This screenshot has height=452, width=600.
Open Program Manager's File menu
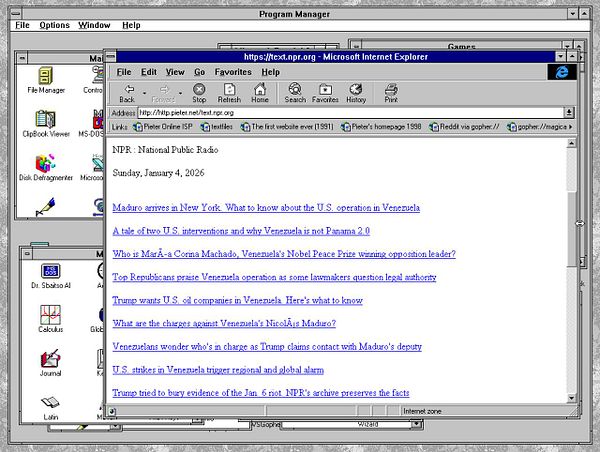(22, 25)
